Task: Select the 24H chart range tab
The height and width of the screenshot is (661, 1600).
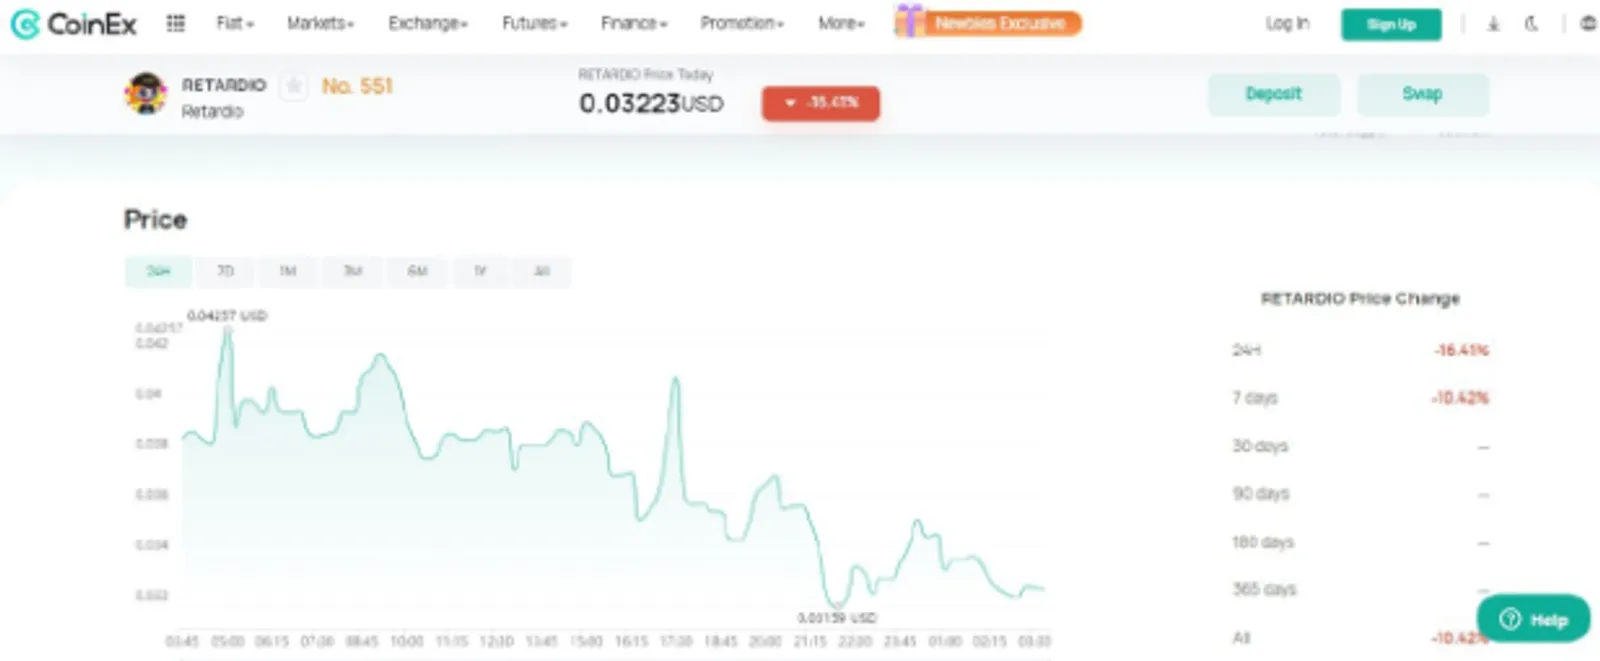Action: coord(158,271)
